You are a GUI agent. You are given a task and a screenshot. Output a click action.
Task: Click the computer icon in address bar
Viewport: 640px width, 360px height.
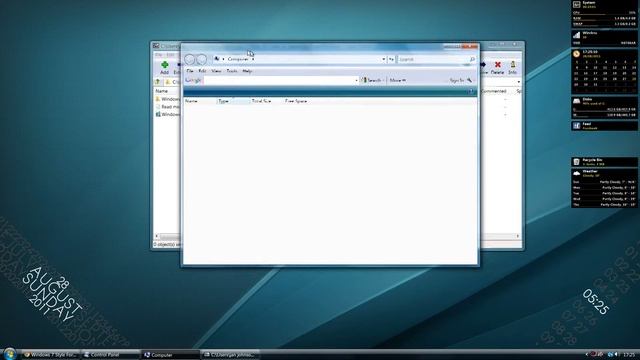pos(217,59)
